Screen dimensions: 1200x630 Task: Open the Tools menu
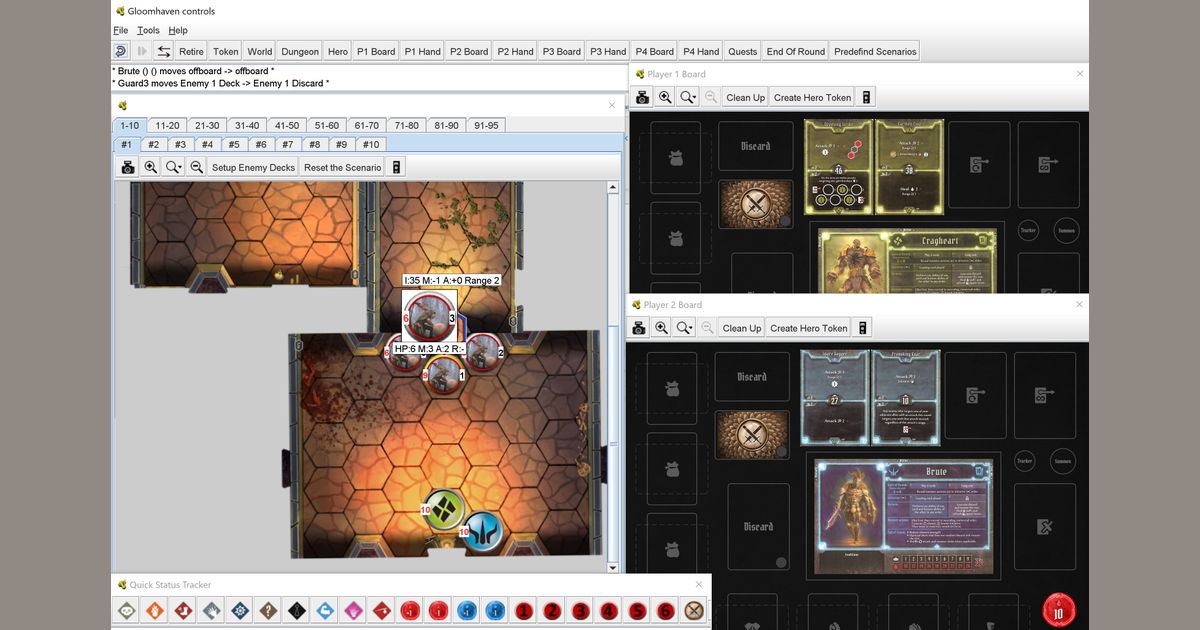pos(147,30)
